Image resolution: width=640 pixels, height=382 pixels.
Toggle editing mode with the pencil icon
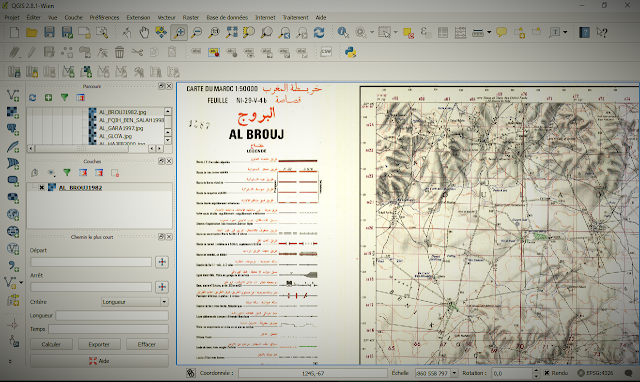[31, 52]
